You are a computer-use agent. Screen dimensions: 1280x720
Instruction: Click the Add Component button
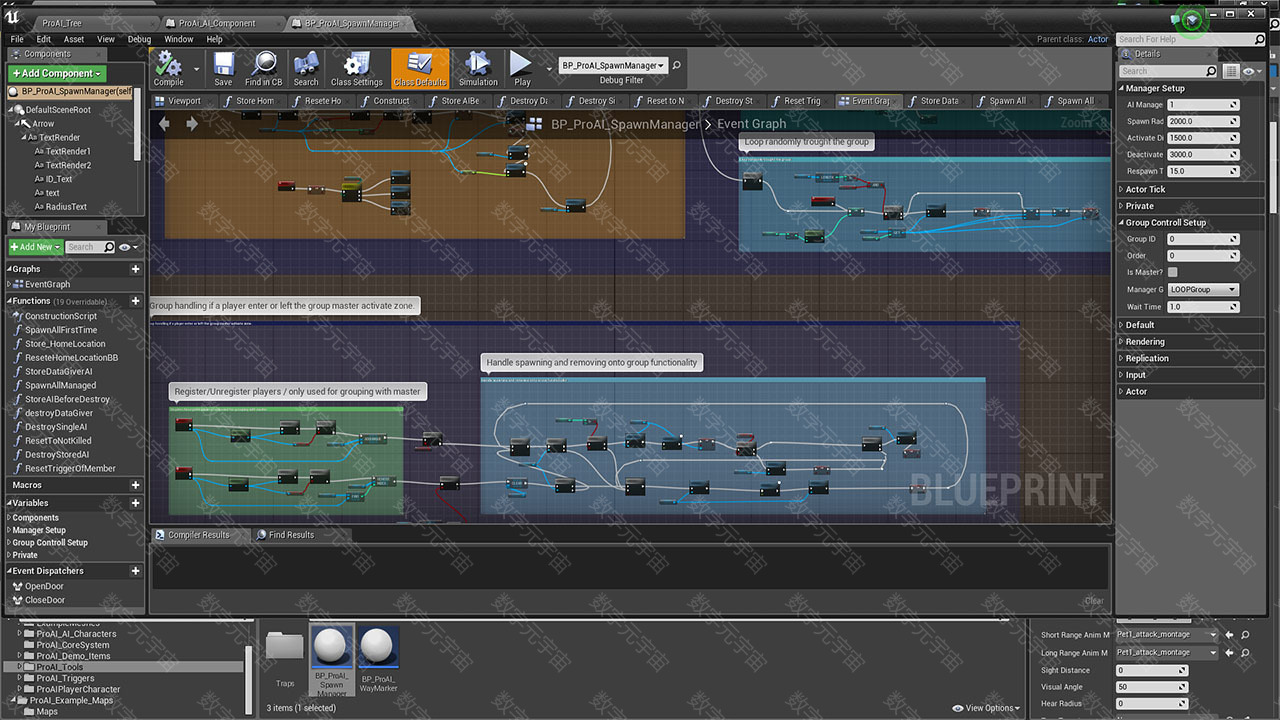pos(56,73)
